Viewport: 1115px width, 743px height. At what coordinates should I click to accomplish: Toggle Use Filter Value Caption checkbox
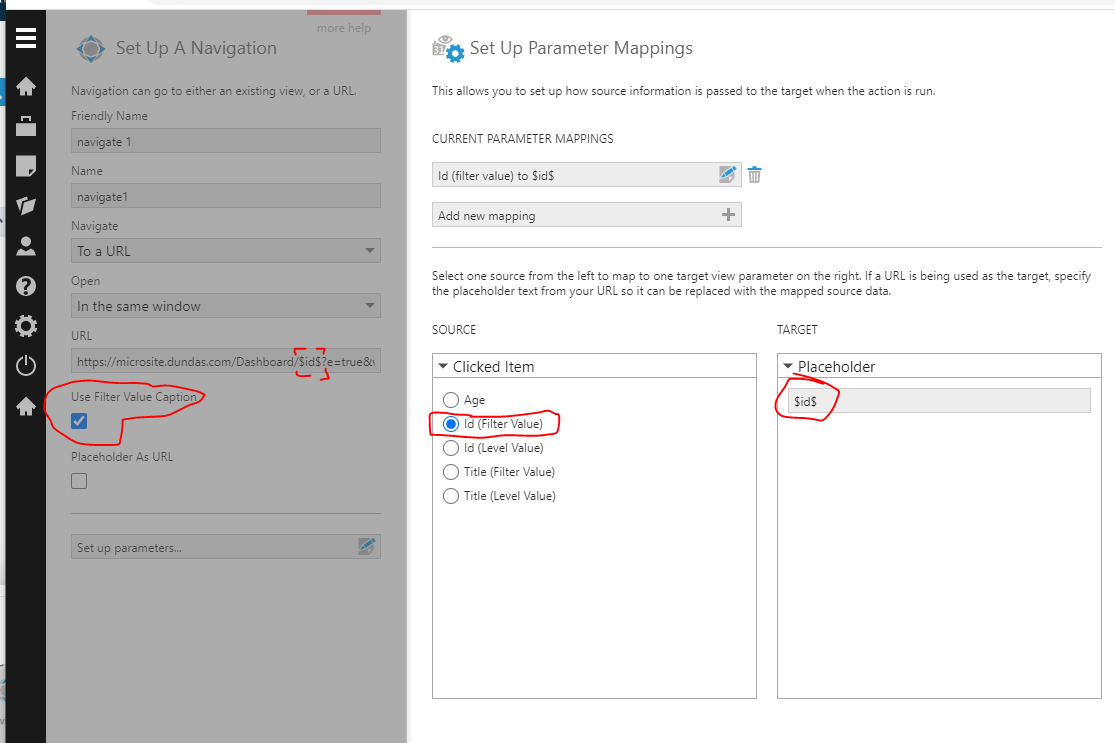pos(79,421)
